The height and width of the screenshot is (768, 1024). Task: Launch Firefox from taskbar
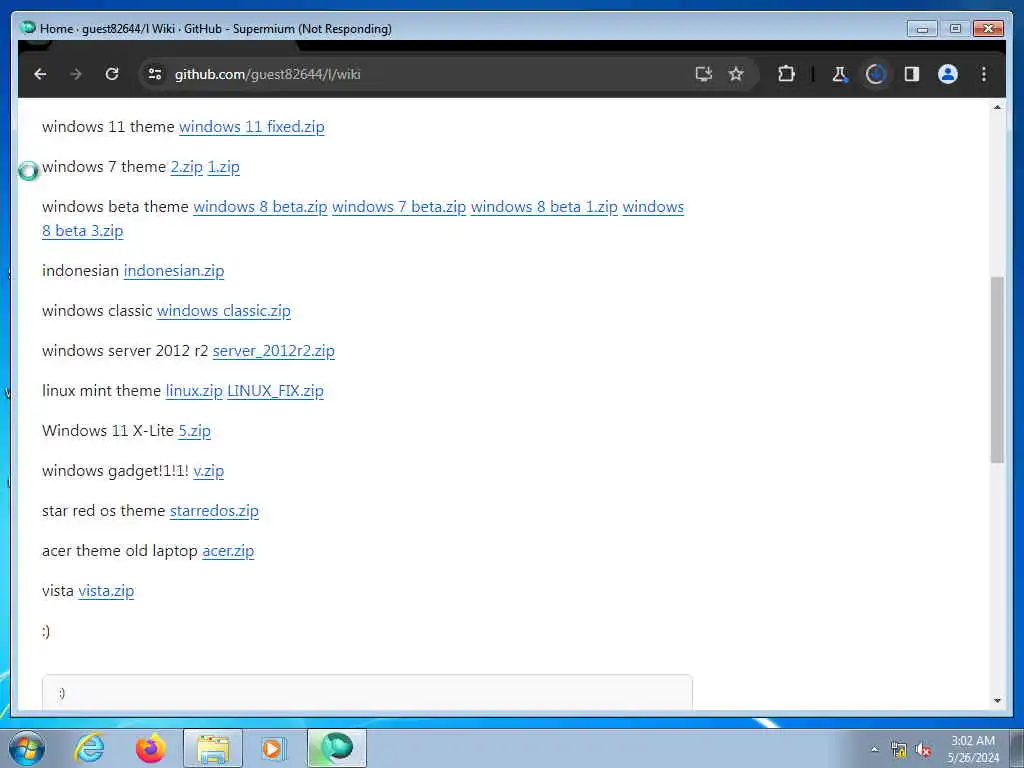(150, 748)
